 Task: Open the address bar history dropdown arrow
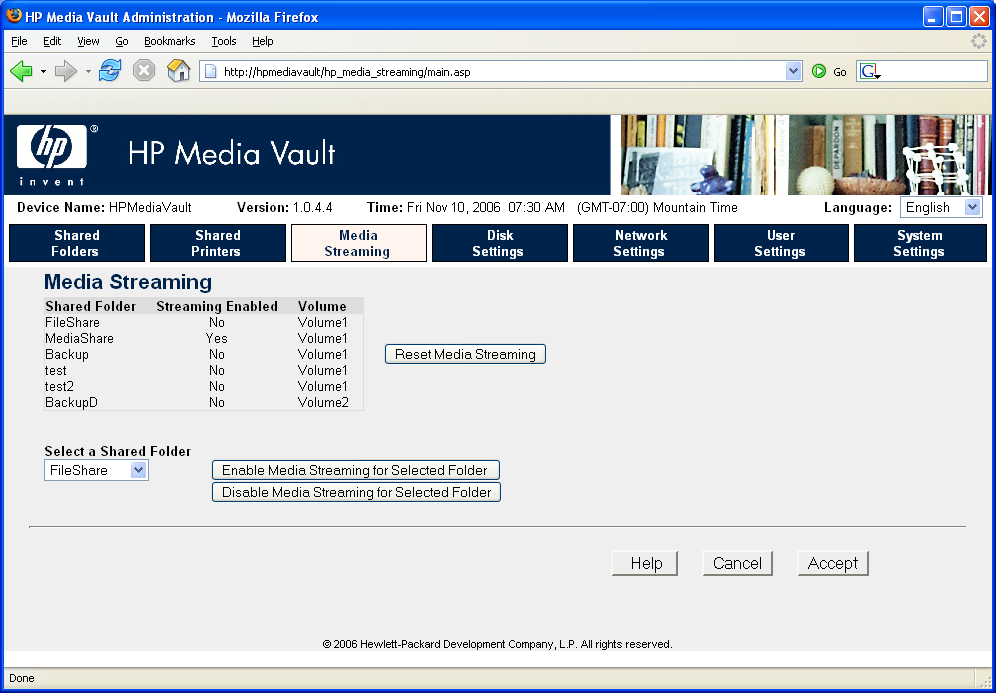794,71
